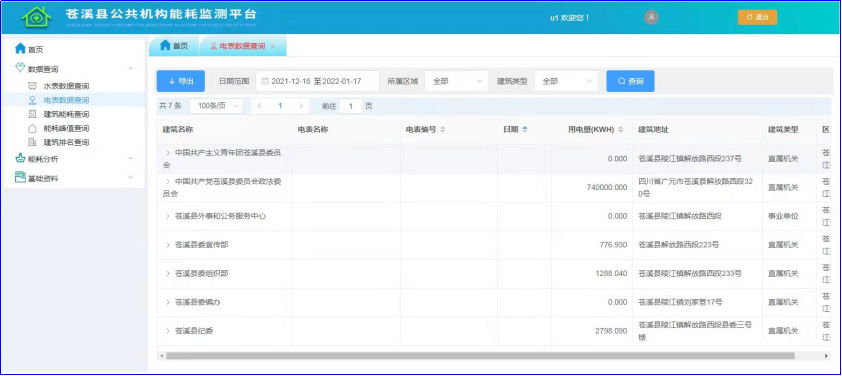
Task: Click the sidebar 首页 house icon
Action: pyautogui.click(x=20, y=48)
